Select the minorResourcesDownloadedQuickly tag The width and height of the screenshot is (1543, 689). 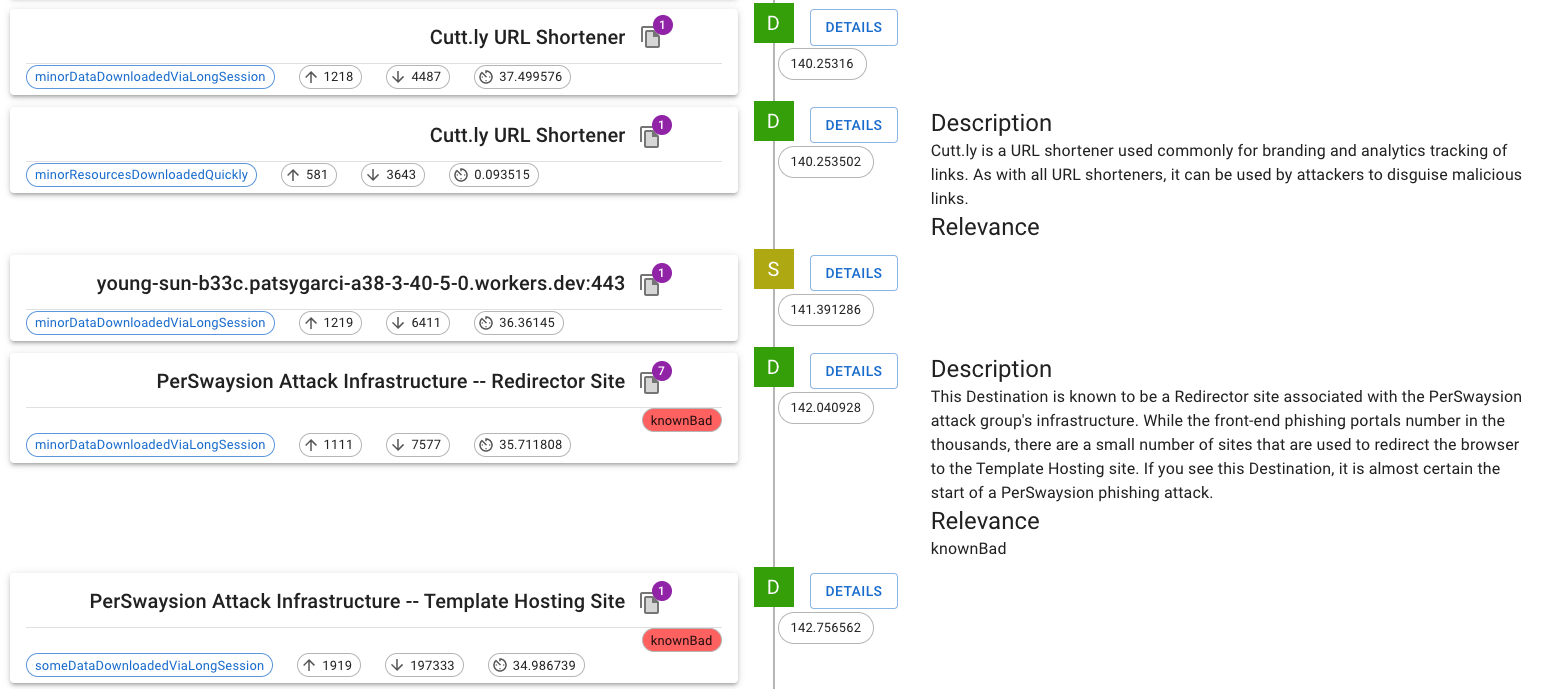coord(141,175)
